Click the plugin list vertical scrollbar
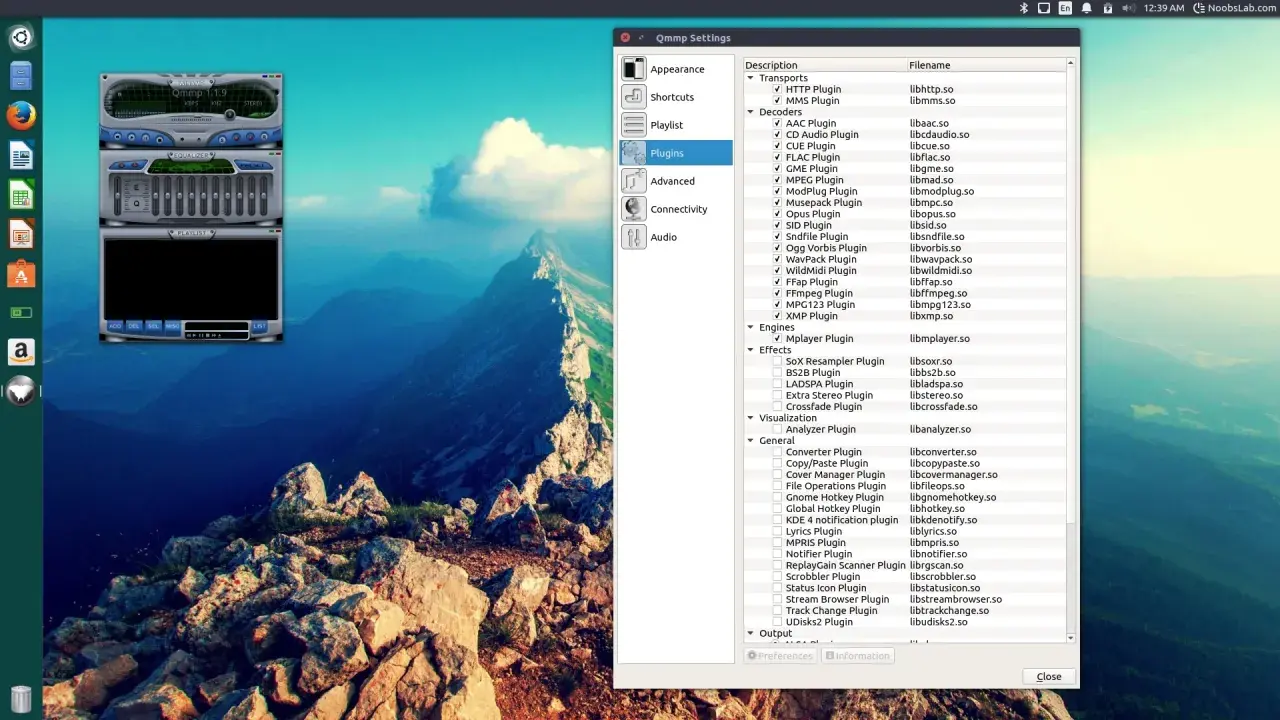Viewport: 1280px width, 720px height. [1071, 350]
